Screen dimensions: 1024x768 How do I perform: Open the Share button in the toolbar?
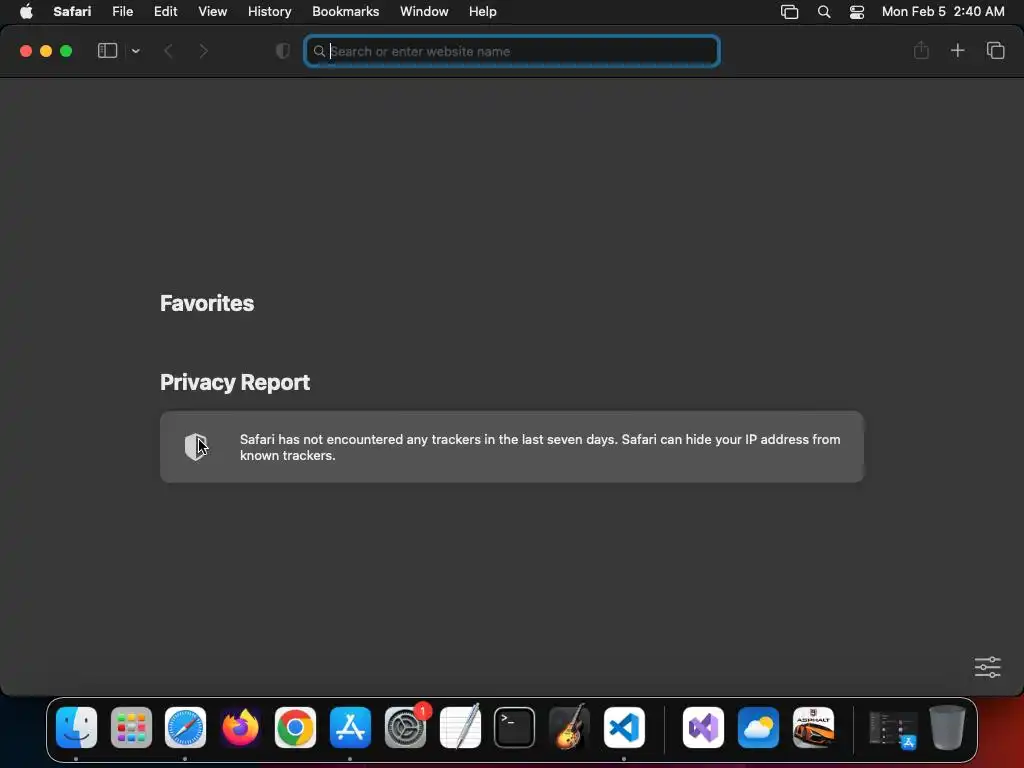pos(921,50)
